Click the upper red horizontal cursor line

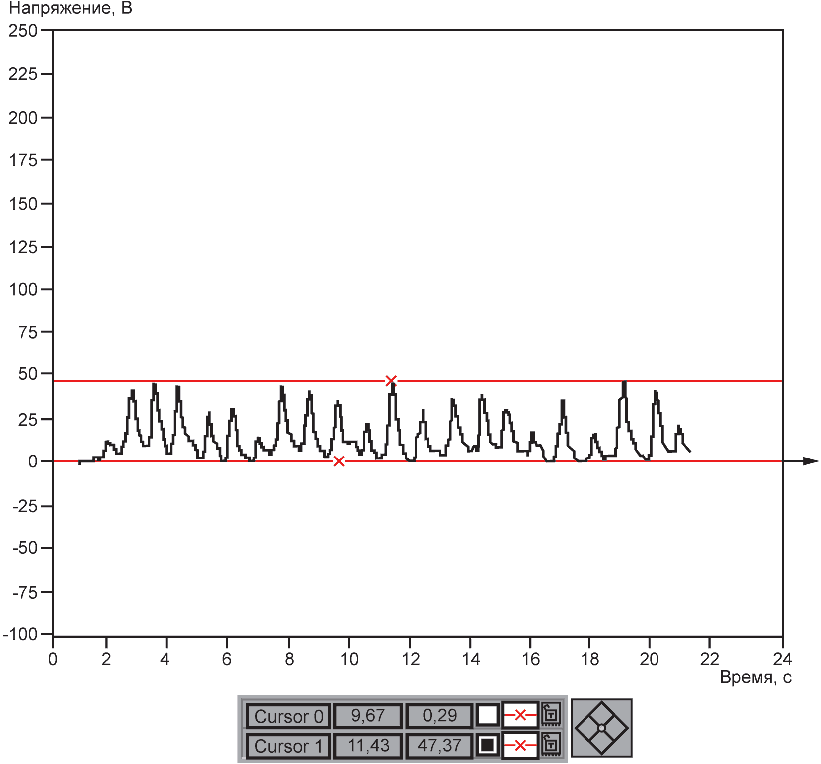click(576, 381)
